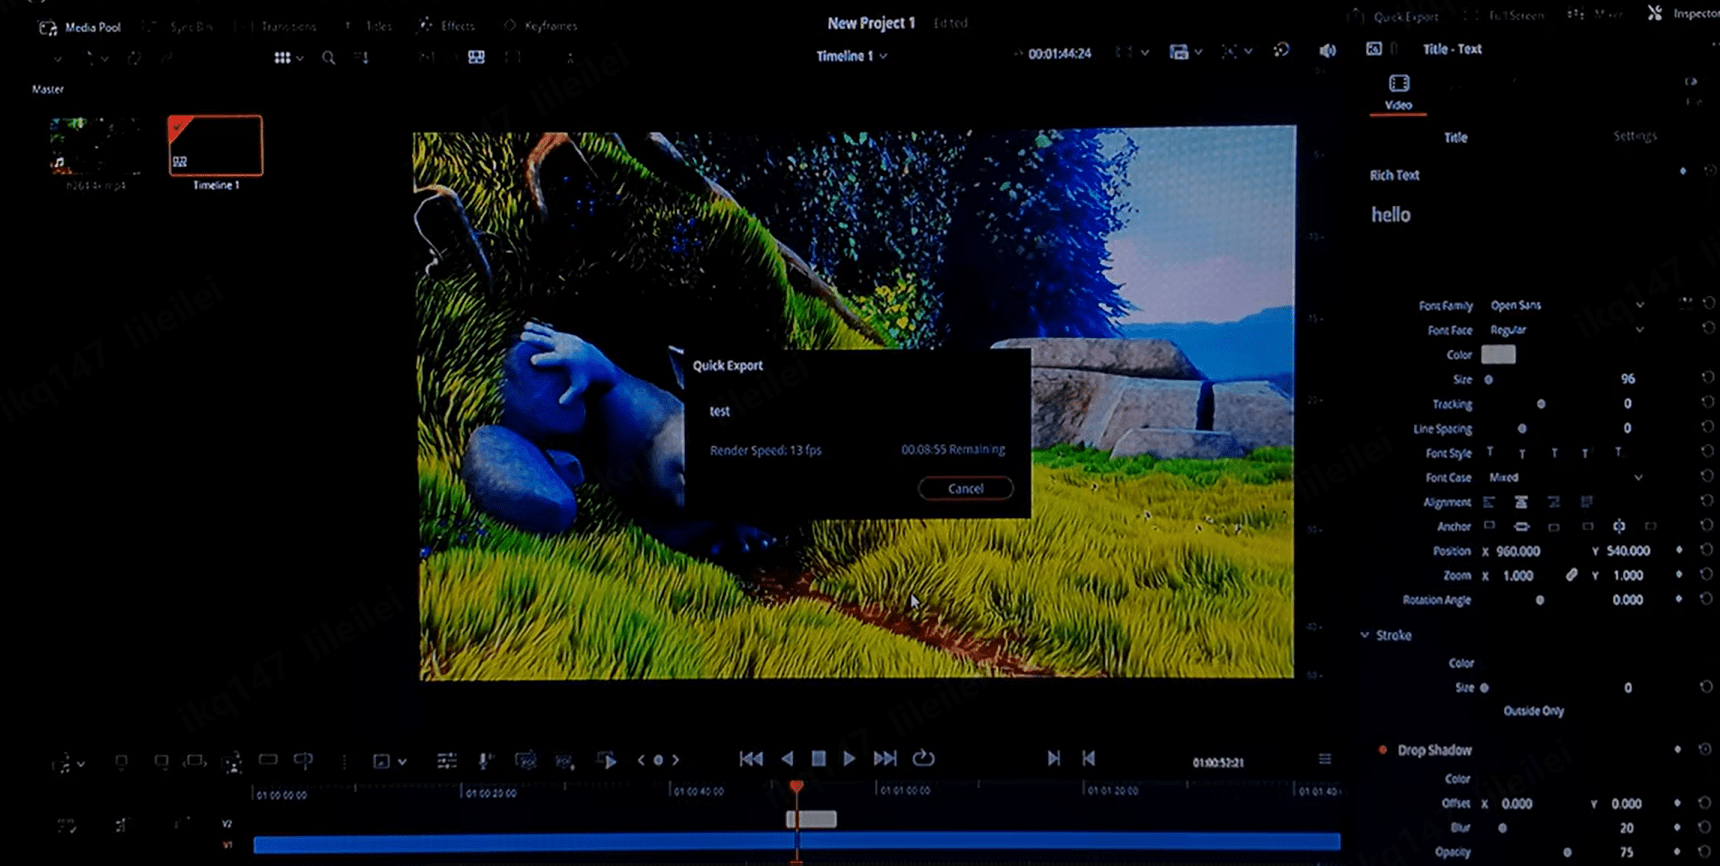Open the viewer options menu icon

coord(1325,760)
